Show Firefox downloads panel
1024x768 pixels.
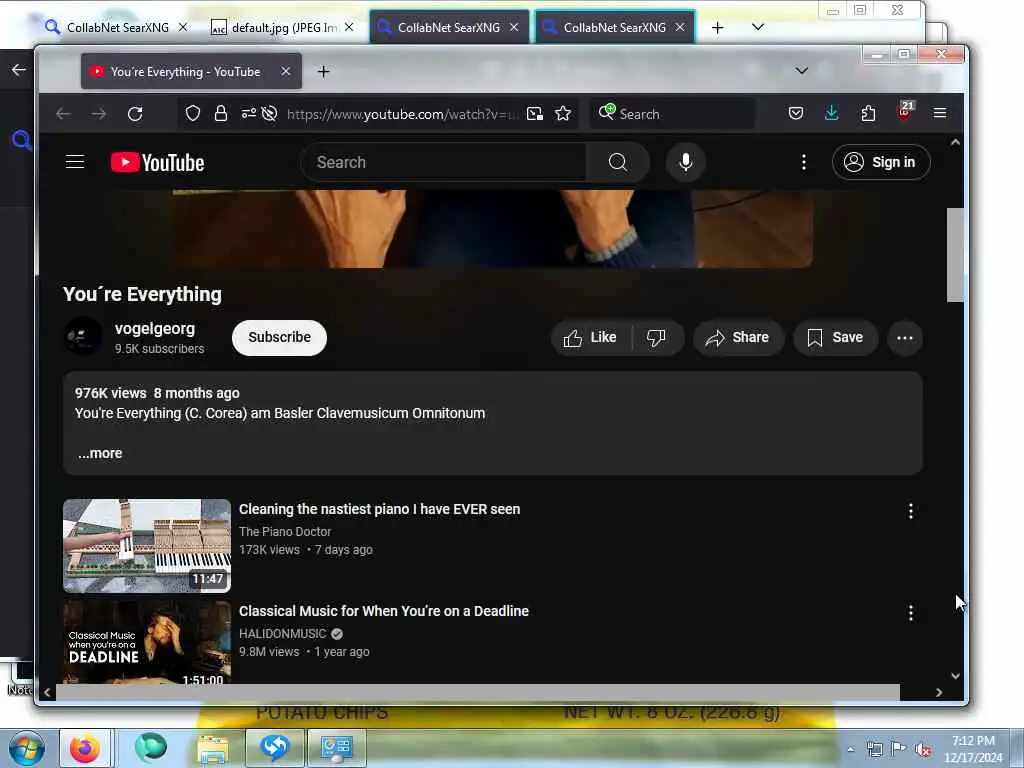pyautogui.click(x=831, y=114)
